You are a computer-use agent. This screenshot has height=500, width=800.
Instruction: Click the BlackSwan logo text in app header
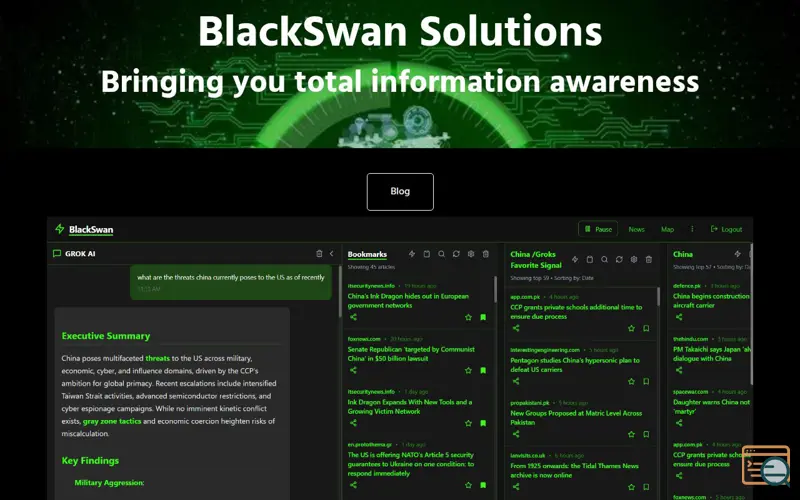click(x=91, y=230)
